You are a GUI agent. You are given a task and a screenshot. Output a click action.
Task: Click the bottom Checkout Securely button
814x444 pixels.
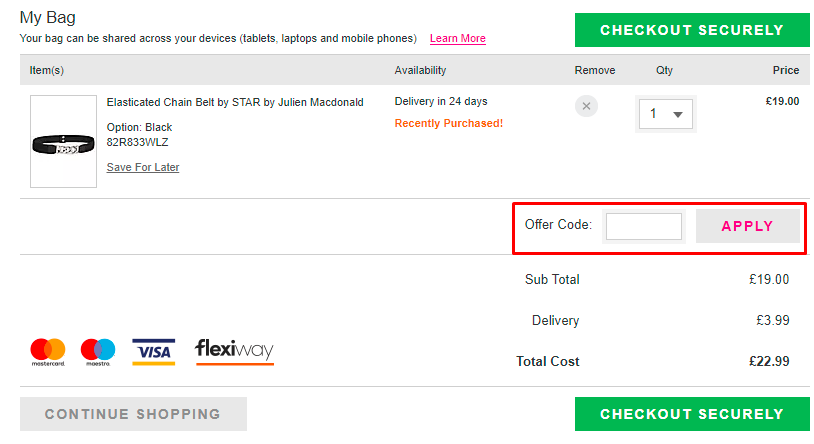click(692, 414)
